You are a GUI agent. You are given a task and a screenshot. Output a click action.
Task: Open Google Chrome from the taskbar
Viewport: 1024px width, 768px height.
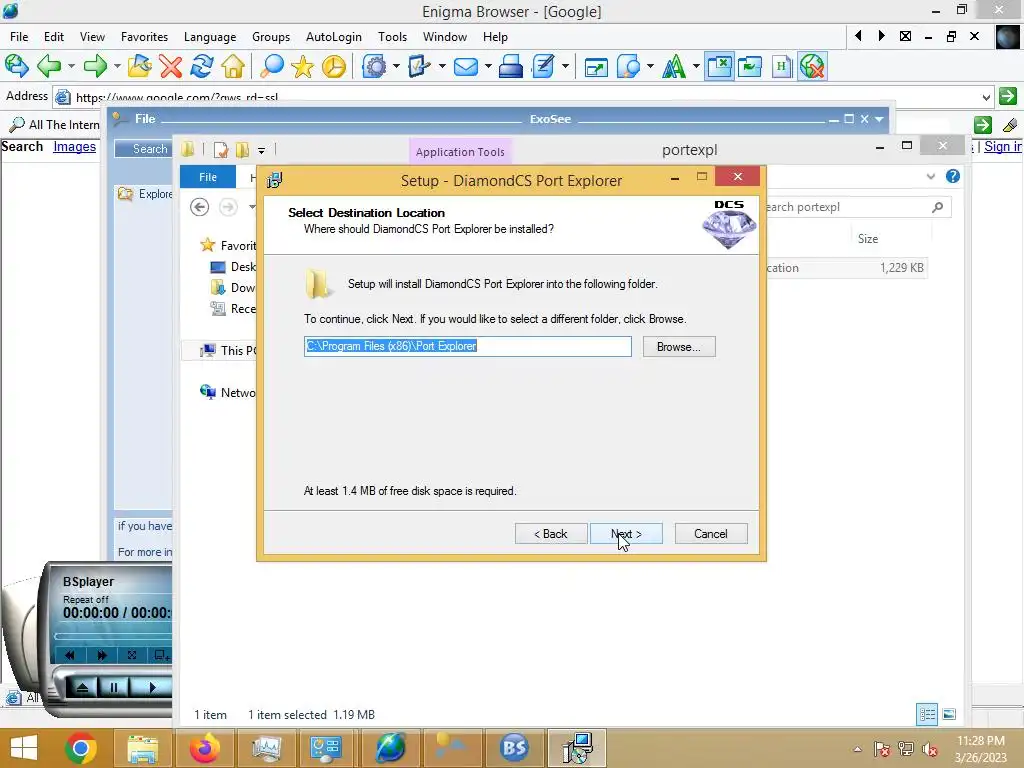pos(80,748)
